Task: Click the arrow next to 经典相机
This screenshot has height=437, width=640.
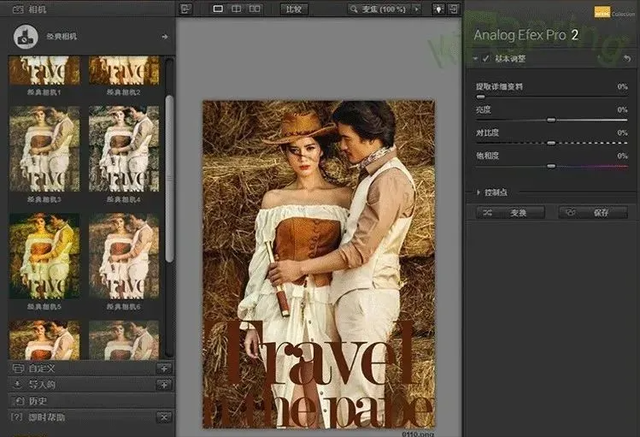Action: point(164,37)
